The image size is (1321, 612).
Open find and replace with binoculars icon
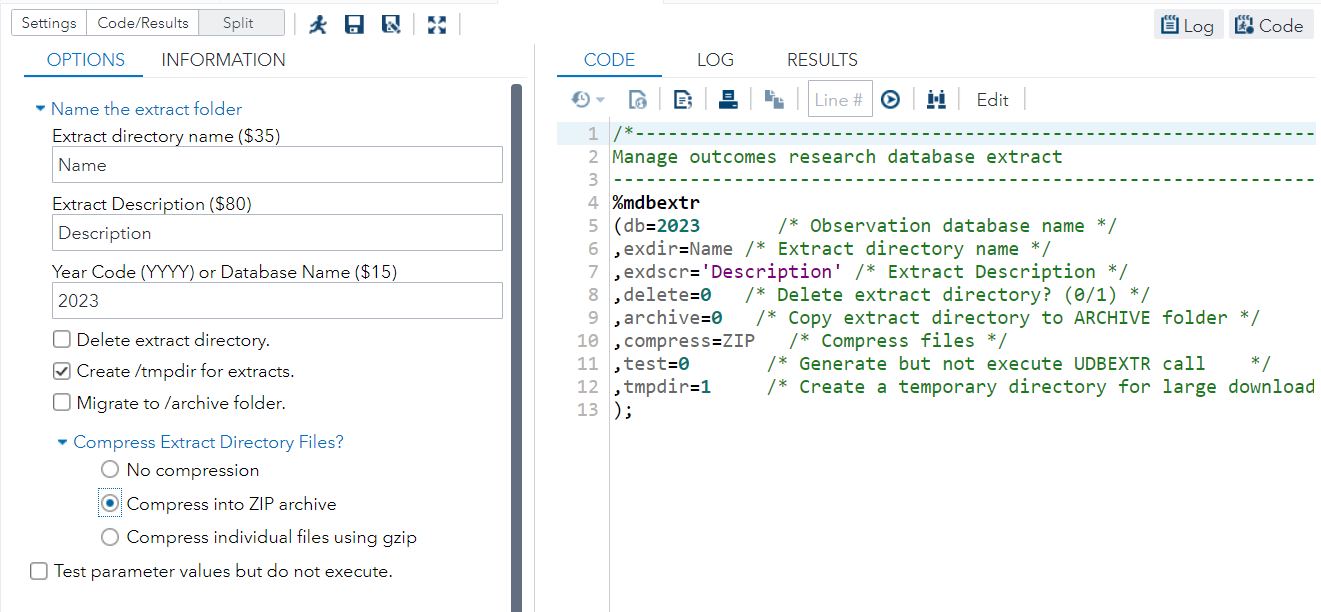935,98
